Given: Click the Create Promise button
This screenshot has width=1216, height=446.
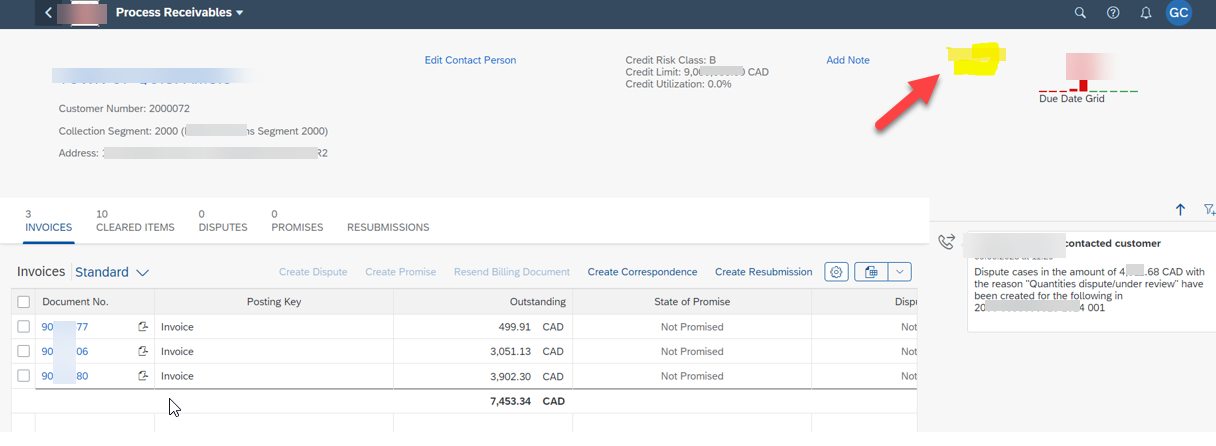Looking at the screenshot, I should [x=401, y=272].
